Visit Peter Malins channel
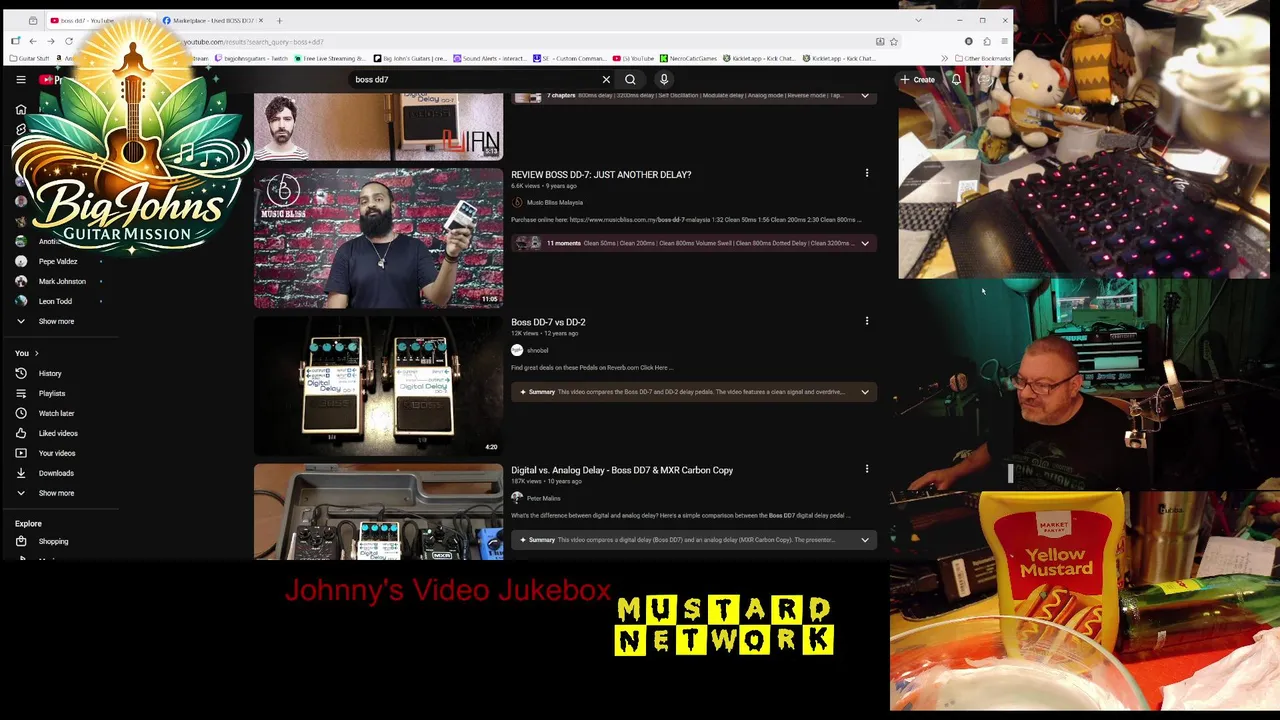1280x720 pixels. click(543, 498)
